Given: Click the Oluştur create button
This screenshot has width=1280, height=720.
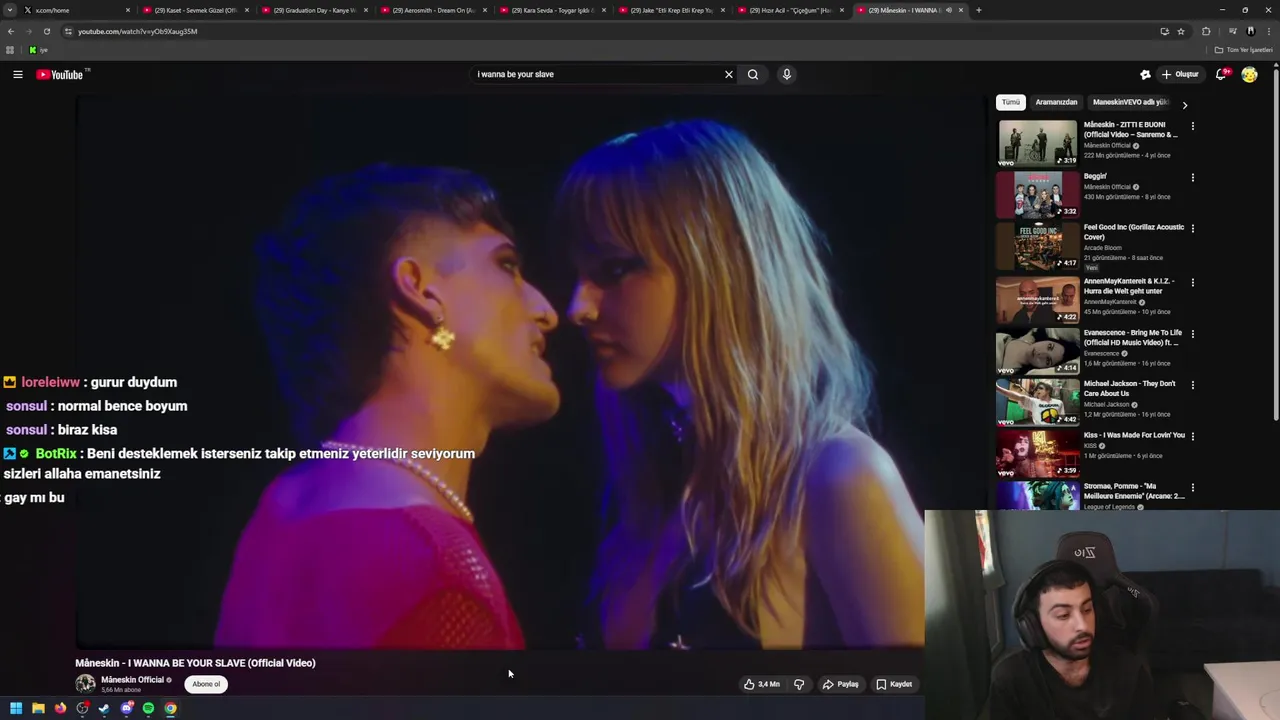Looking at the screenshot, I should coord(1180,74).
